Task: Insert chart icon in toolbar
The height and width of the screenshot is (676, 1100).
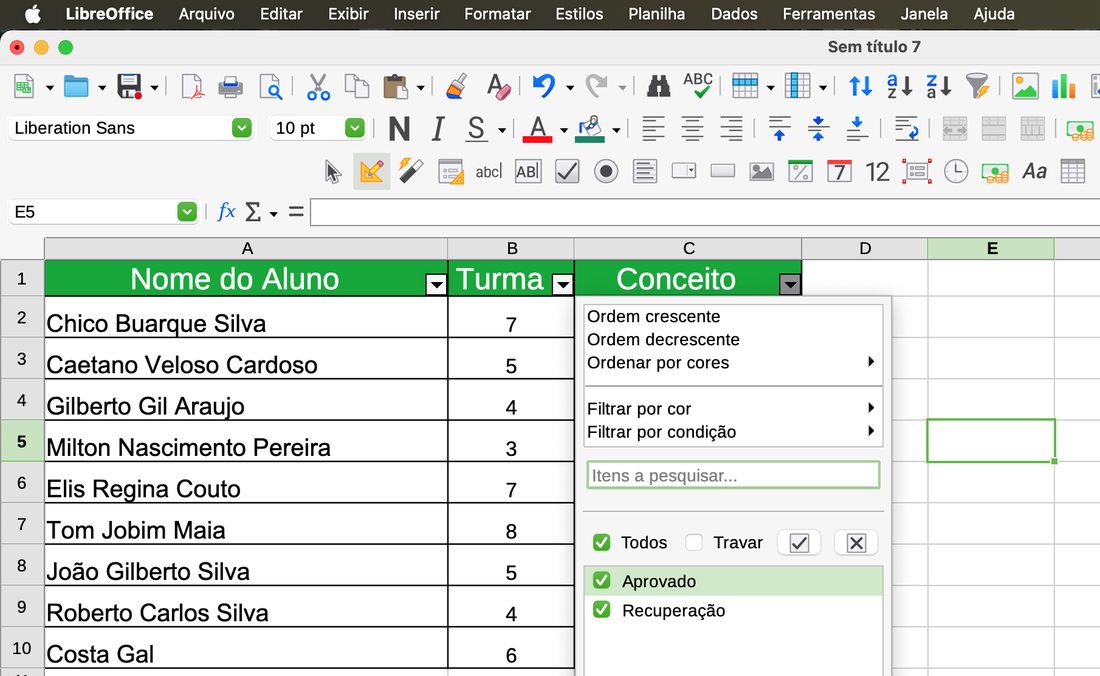Action: tap(1064, 86)
